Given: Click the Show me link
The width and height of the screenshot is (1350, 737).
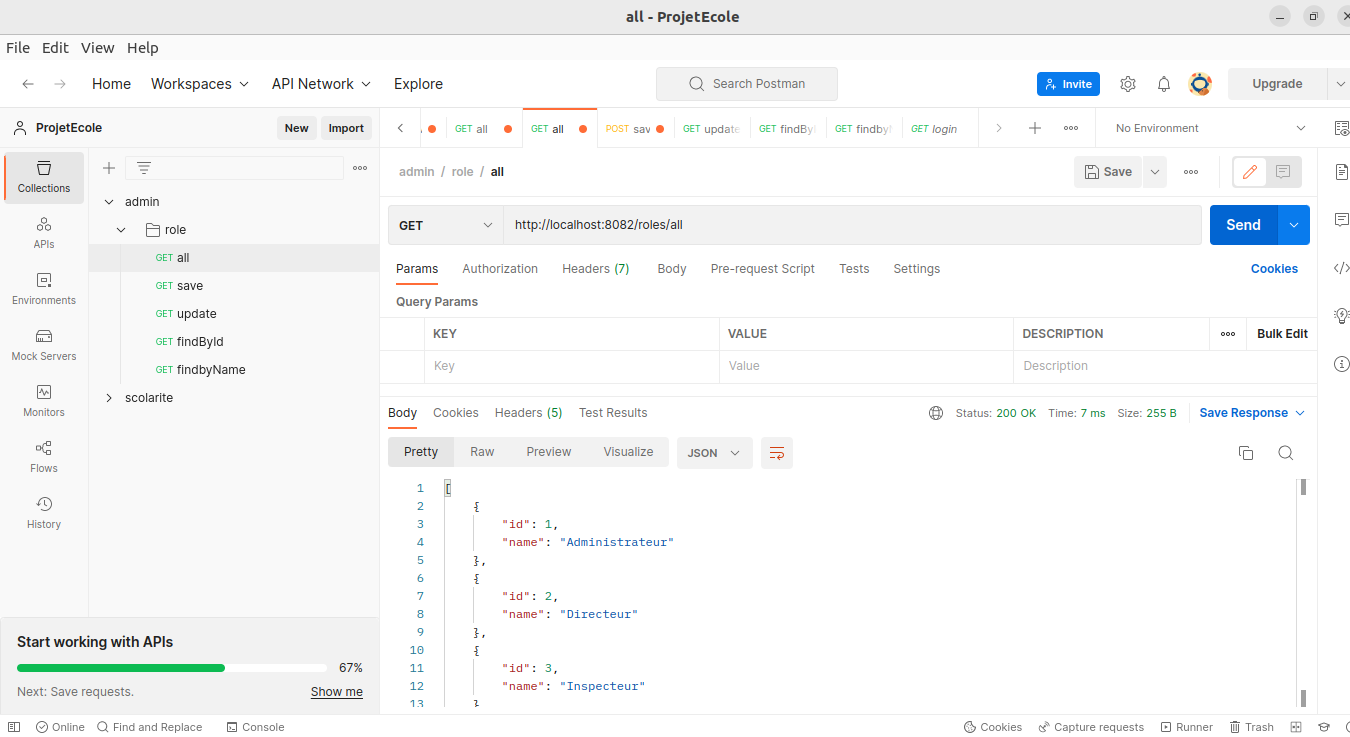Looking at the screenshot, I should pos(337,692).
